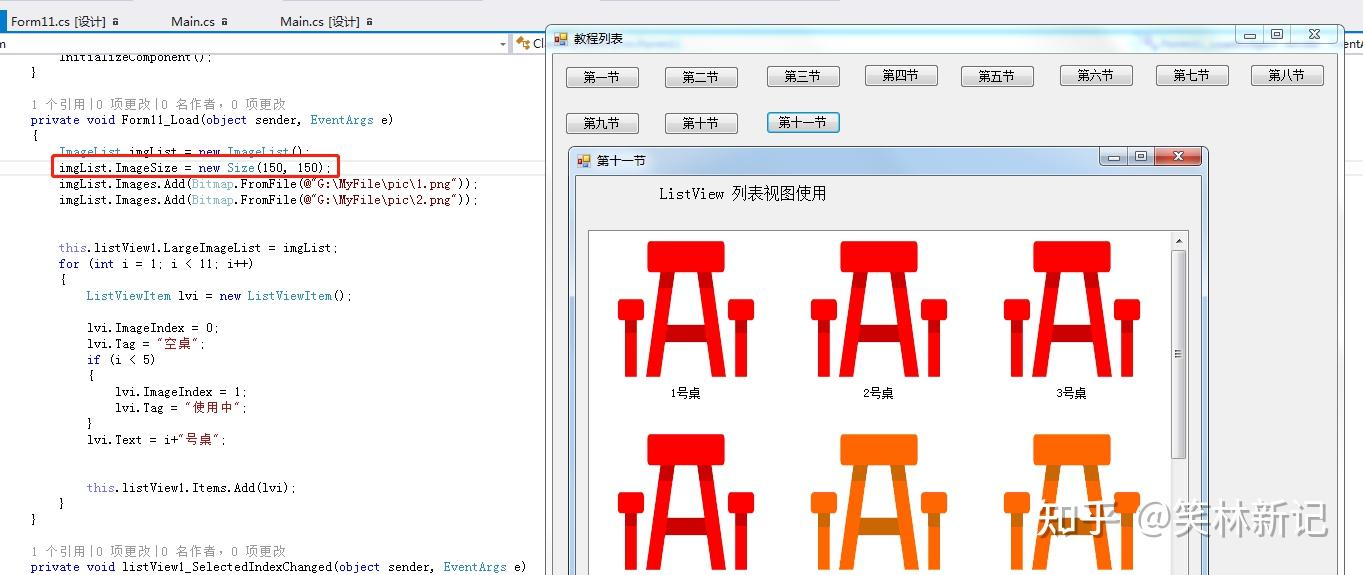Open lesson 第八节
The image size is (1363, 575).
pyautogui.click(x=1287, y=75)
